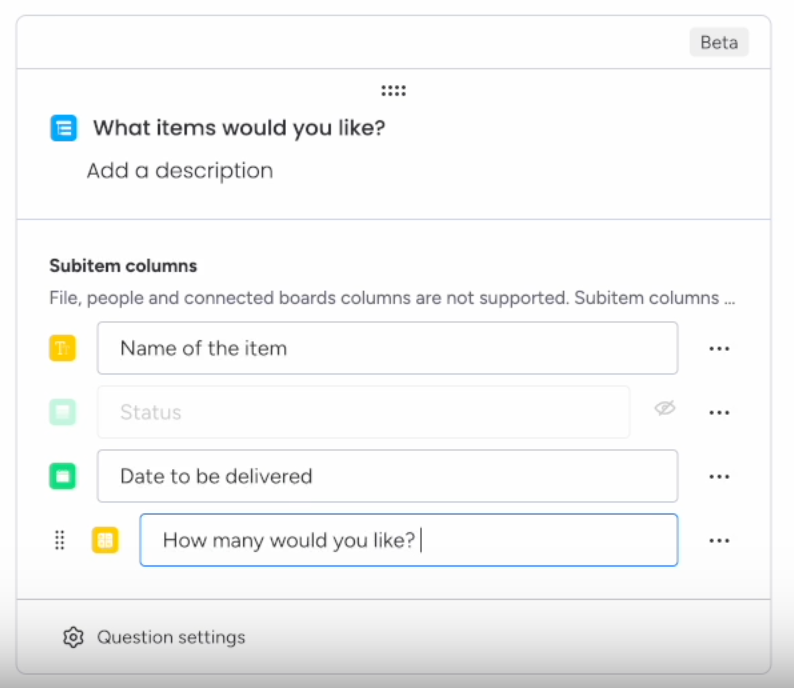
Task: Click the green date column icon
Action: [63, 476]
